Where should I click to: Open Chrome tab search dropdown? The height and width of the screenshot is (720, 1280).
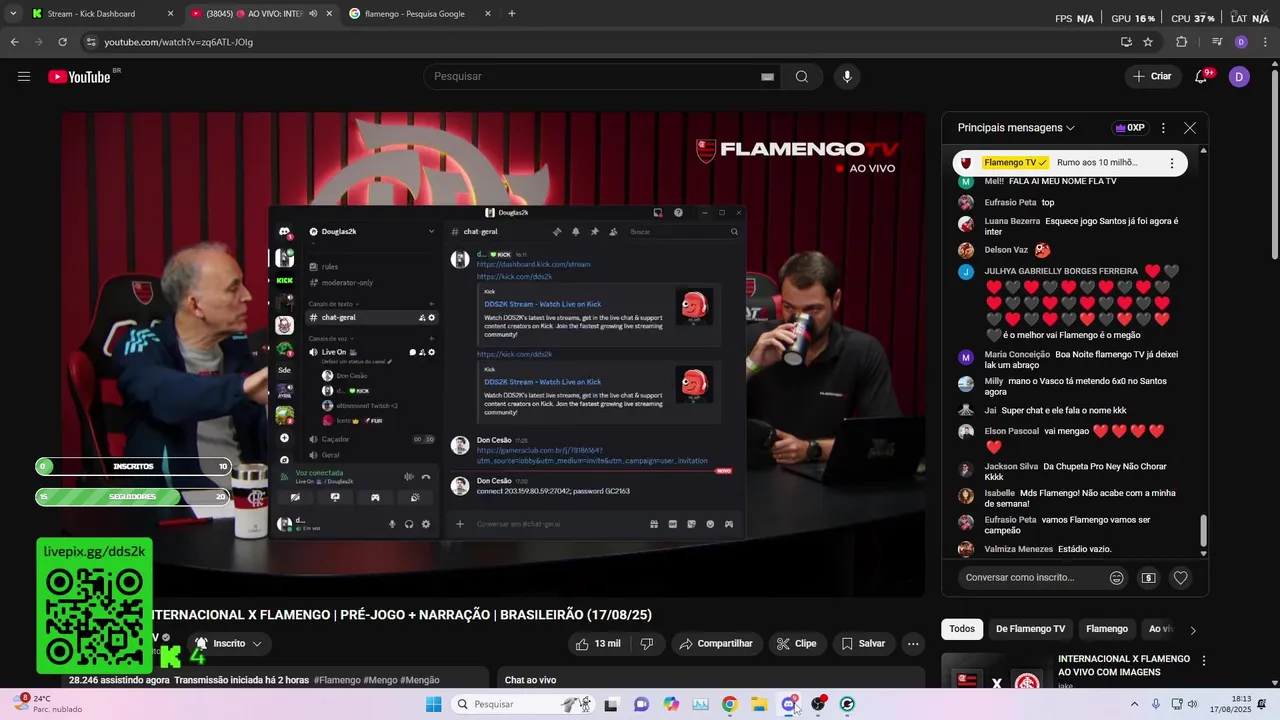tap(13, 14)
